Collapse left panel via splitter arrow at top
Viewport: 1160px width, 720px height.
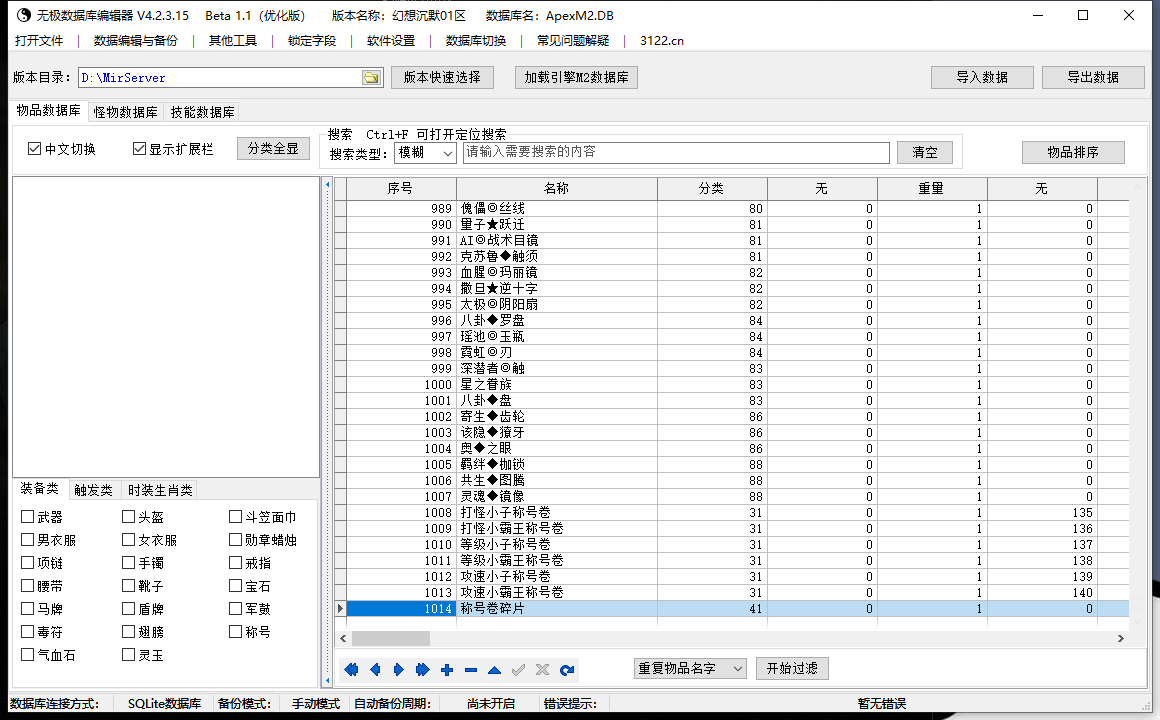(328, 185)
